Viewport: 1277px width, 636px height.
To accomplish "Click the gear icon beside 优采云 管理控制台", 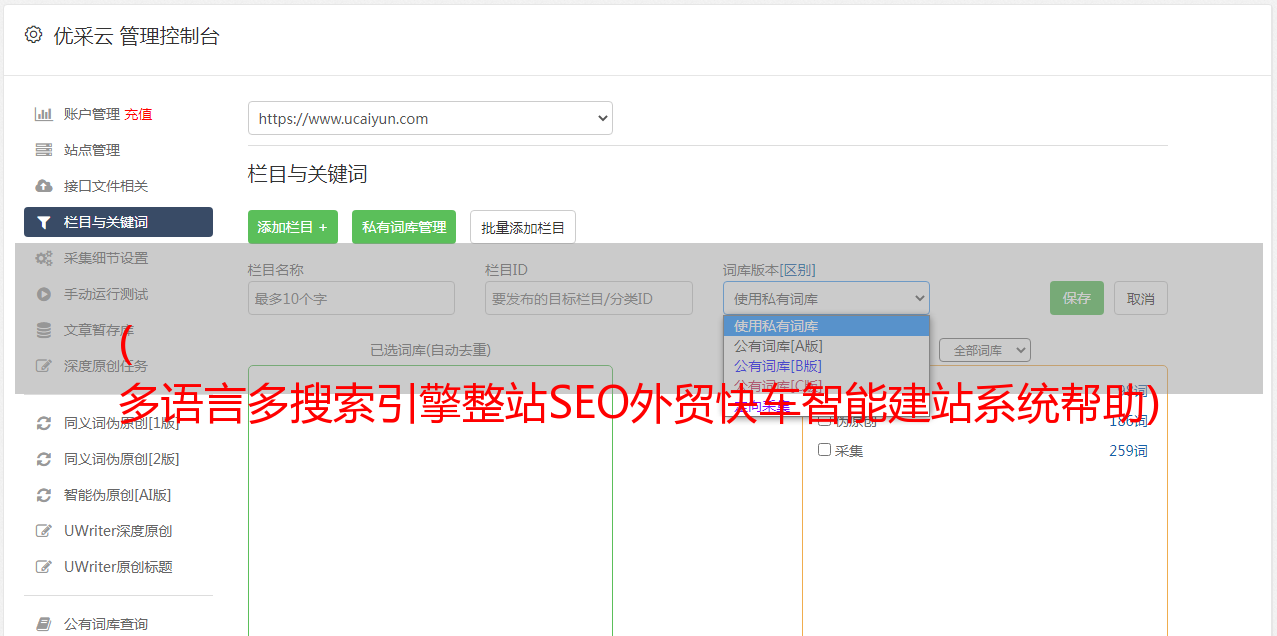I will click(x=33, y=35).
